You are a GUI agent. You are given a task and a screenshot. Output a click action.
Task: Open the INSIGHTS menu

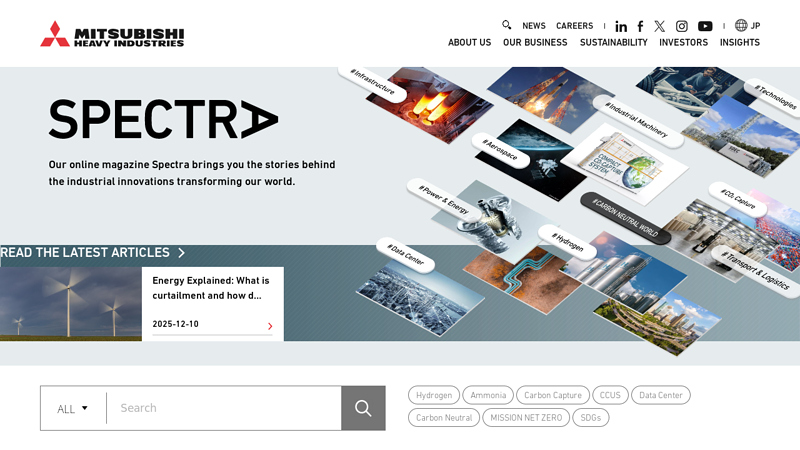tap(740, 42)
